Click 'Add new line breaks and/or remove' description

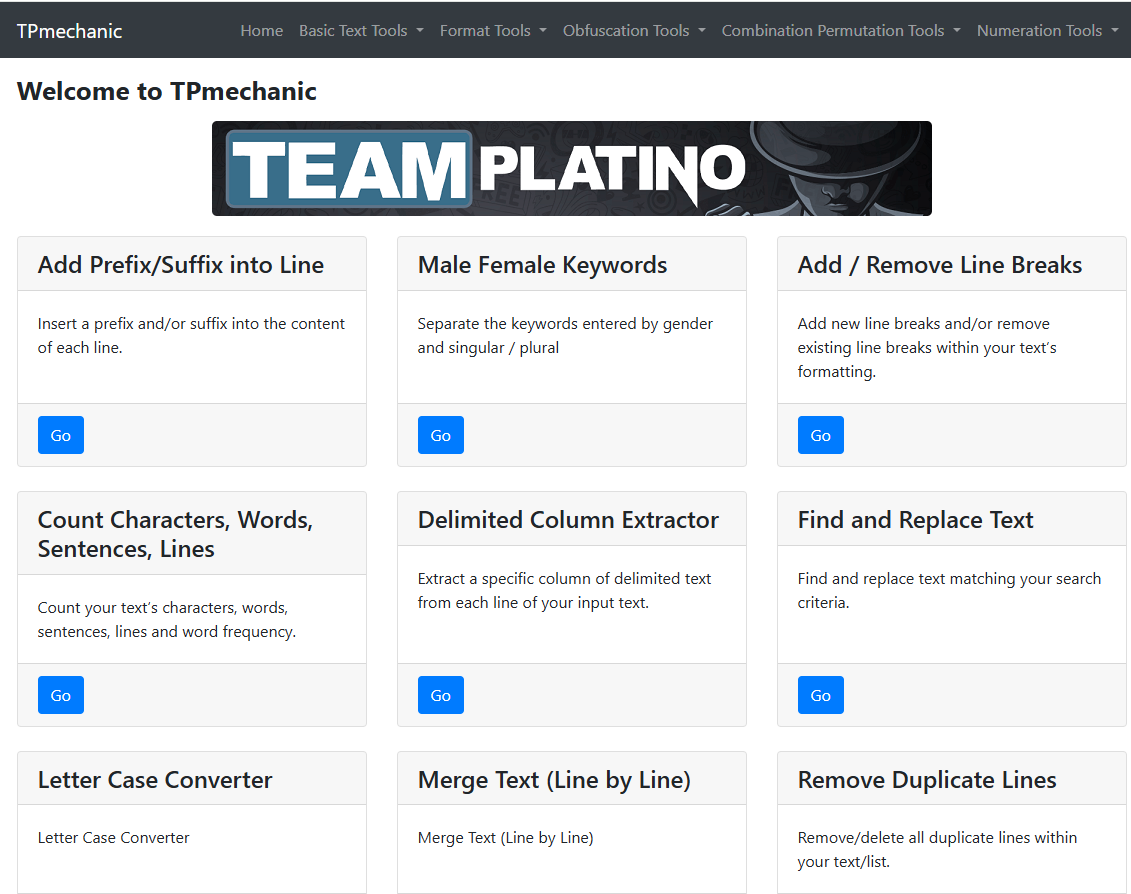tap(927, 347)
